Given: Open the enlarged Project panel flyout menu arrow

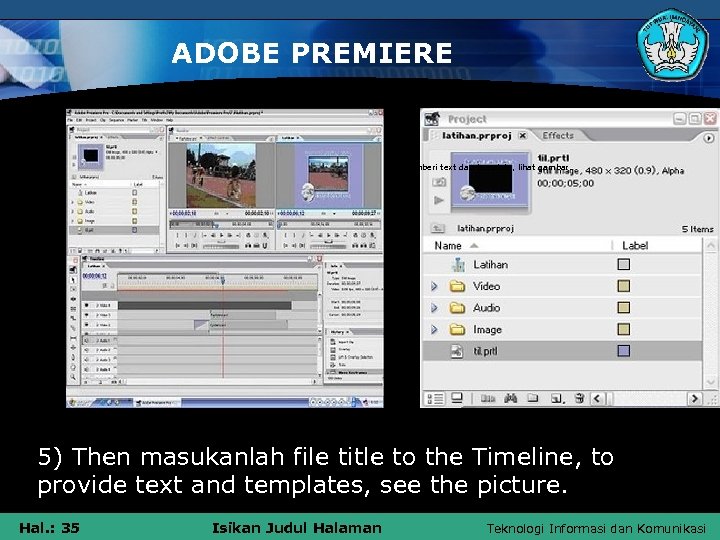Looking at the screenshot, I should pyautogui.click(x=709, y=138).
